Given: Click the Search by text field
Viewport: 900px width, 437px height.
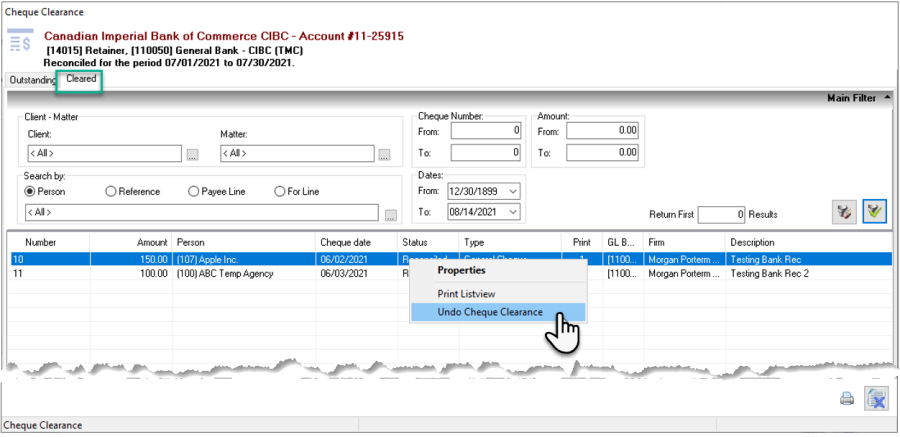Looking at the screenshot, I should (202, 212).
